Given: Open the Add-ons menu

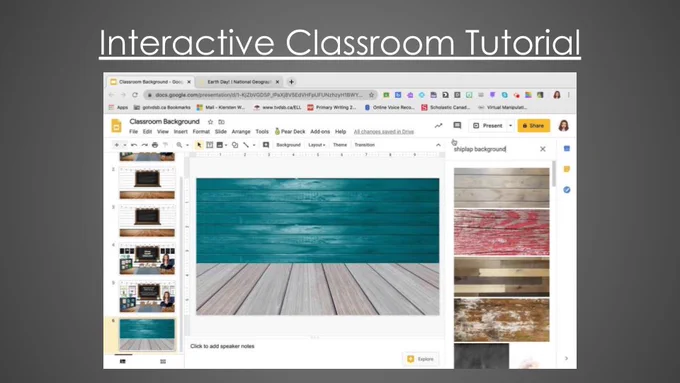Looking at the screenshot, I should [x=320, y=131].
